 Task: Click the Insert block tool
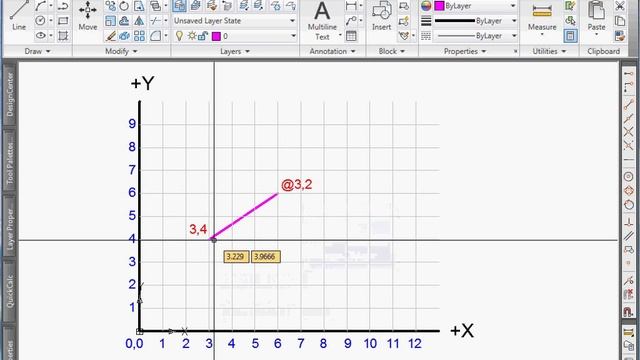pos(382,16)
